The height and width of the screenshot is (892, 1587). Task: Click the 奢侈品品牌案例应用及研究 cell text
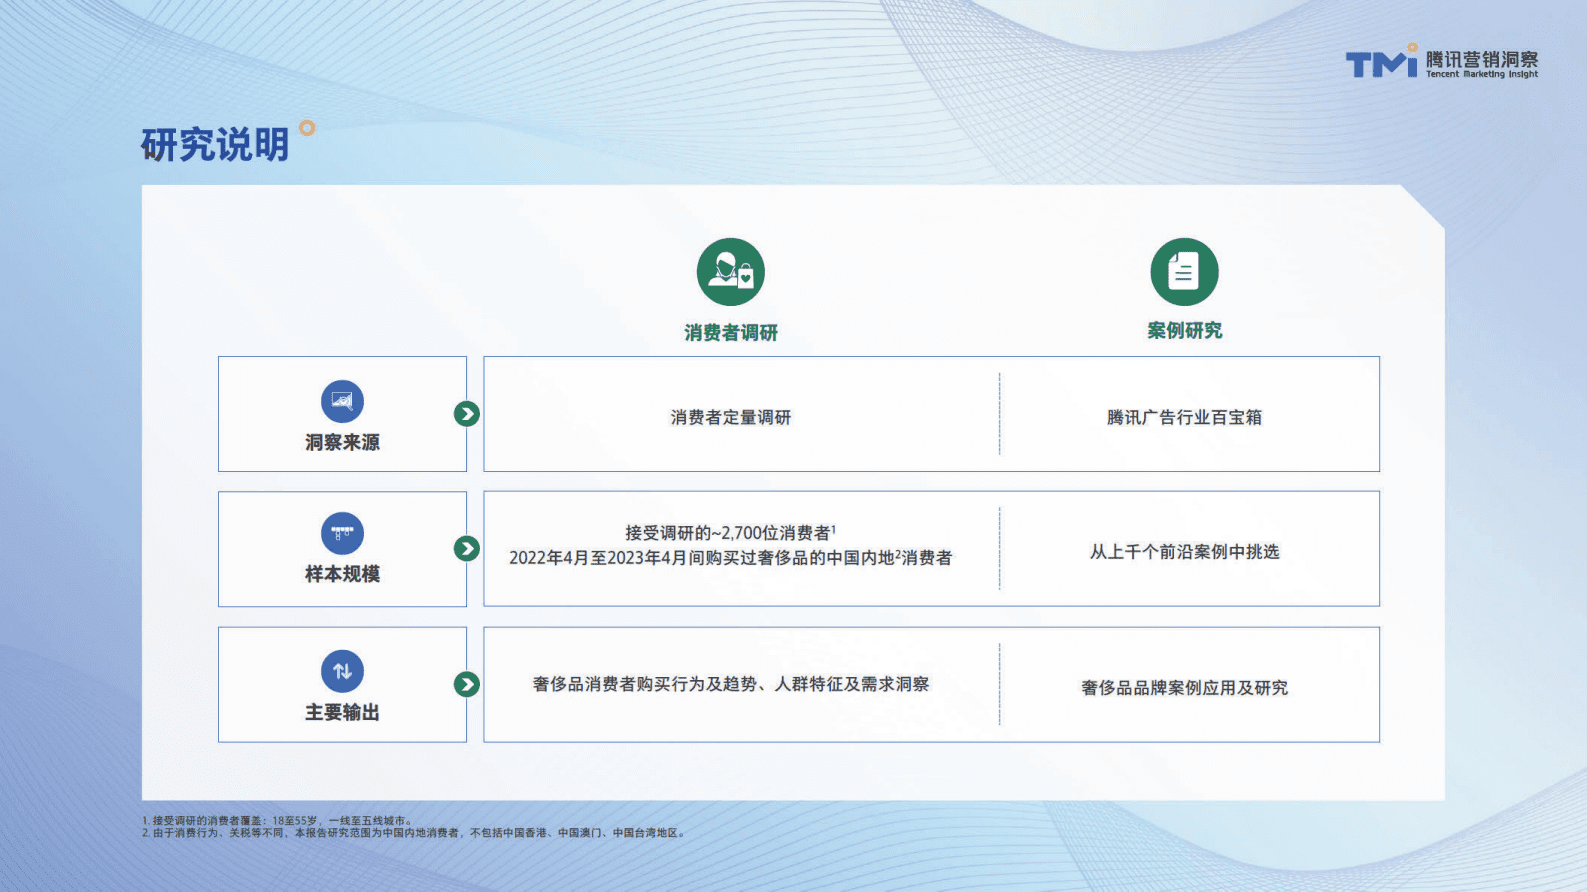coord(1185,688)
